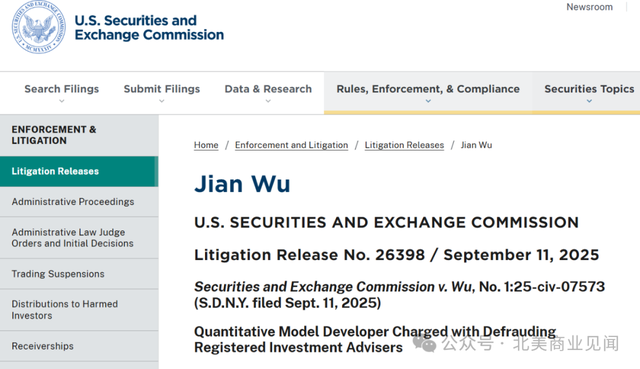Click the Enforcement & Litigation sidebar heading
The height and width of the screenshot is (369, 640).
(x=54, y=135)
